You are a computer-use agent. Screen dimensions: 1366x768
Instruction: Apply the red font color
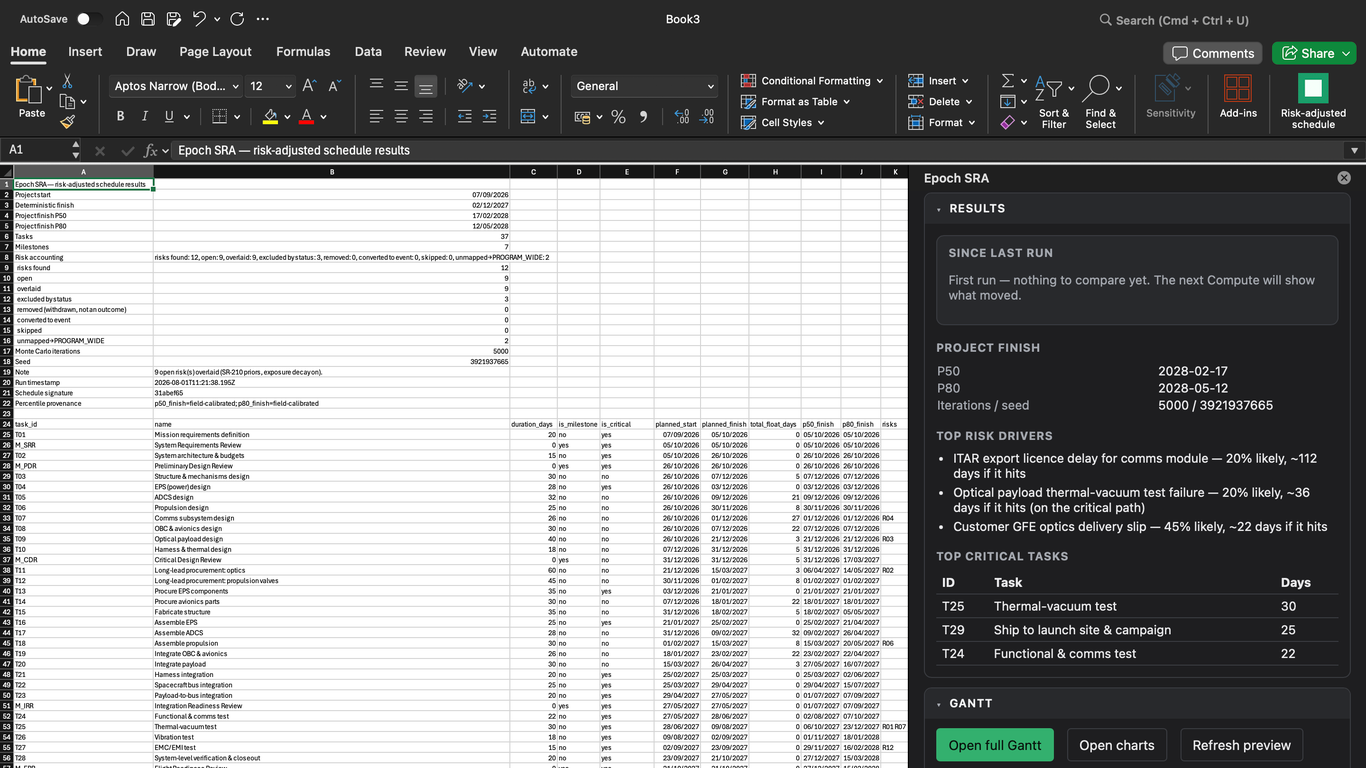point(307,116)
